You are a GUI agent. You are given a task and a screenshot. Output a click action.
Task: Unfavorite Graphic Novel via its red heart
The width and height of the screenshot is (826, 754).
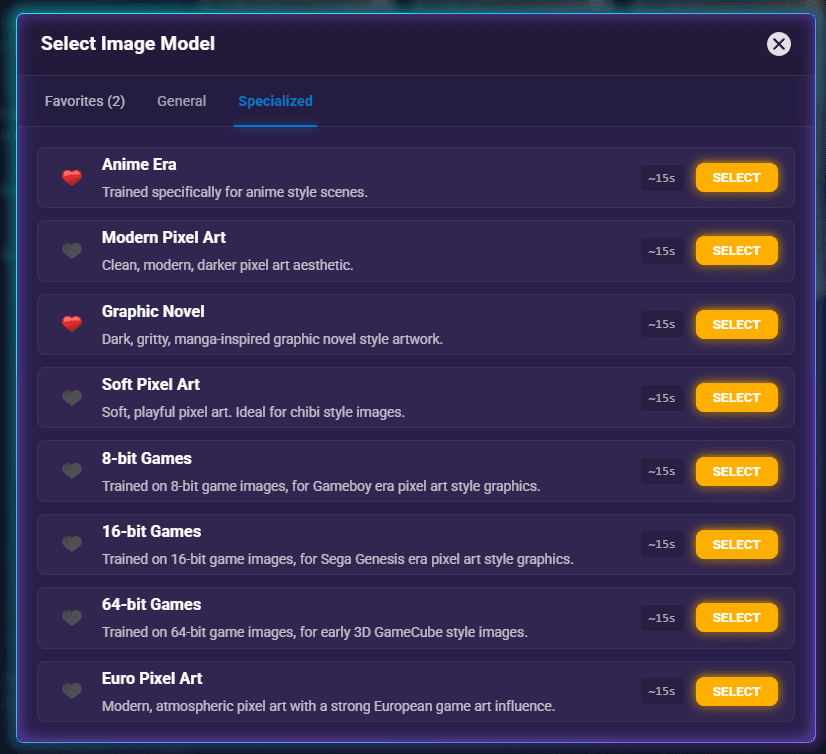point(72,324)
